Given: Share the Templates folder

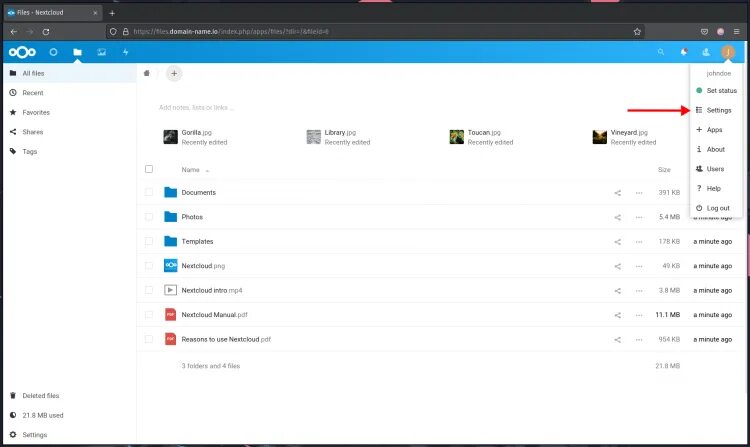Looking at the screenshot, I should (x=618, y=241).
